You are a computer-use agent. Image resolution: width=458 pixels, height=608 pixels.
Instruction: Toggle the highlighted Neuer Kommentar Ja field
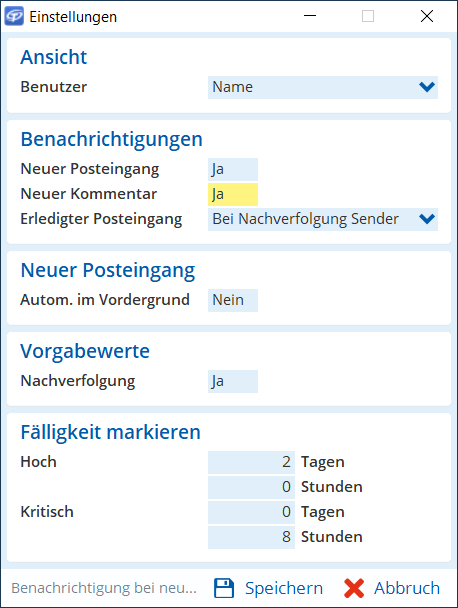(x=233, y=194)
